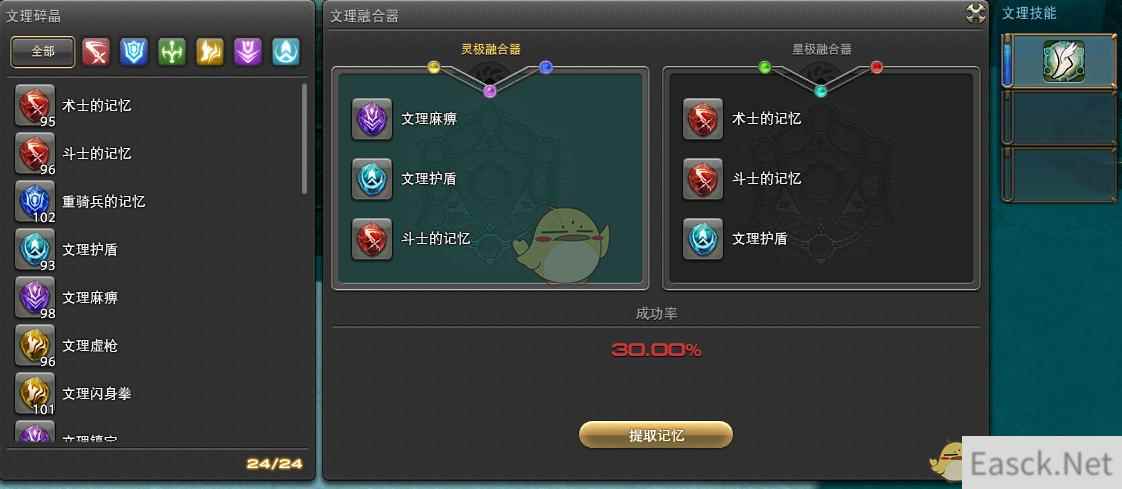Close the 文理融合器 window
The width and height of the screenshot is (1122, 489).
coord(975,14)
